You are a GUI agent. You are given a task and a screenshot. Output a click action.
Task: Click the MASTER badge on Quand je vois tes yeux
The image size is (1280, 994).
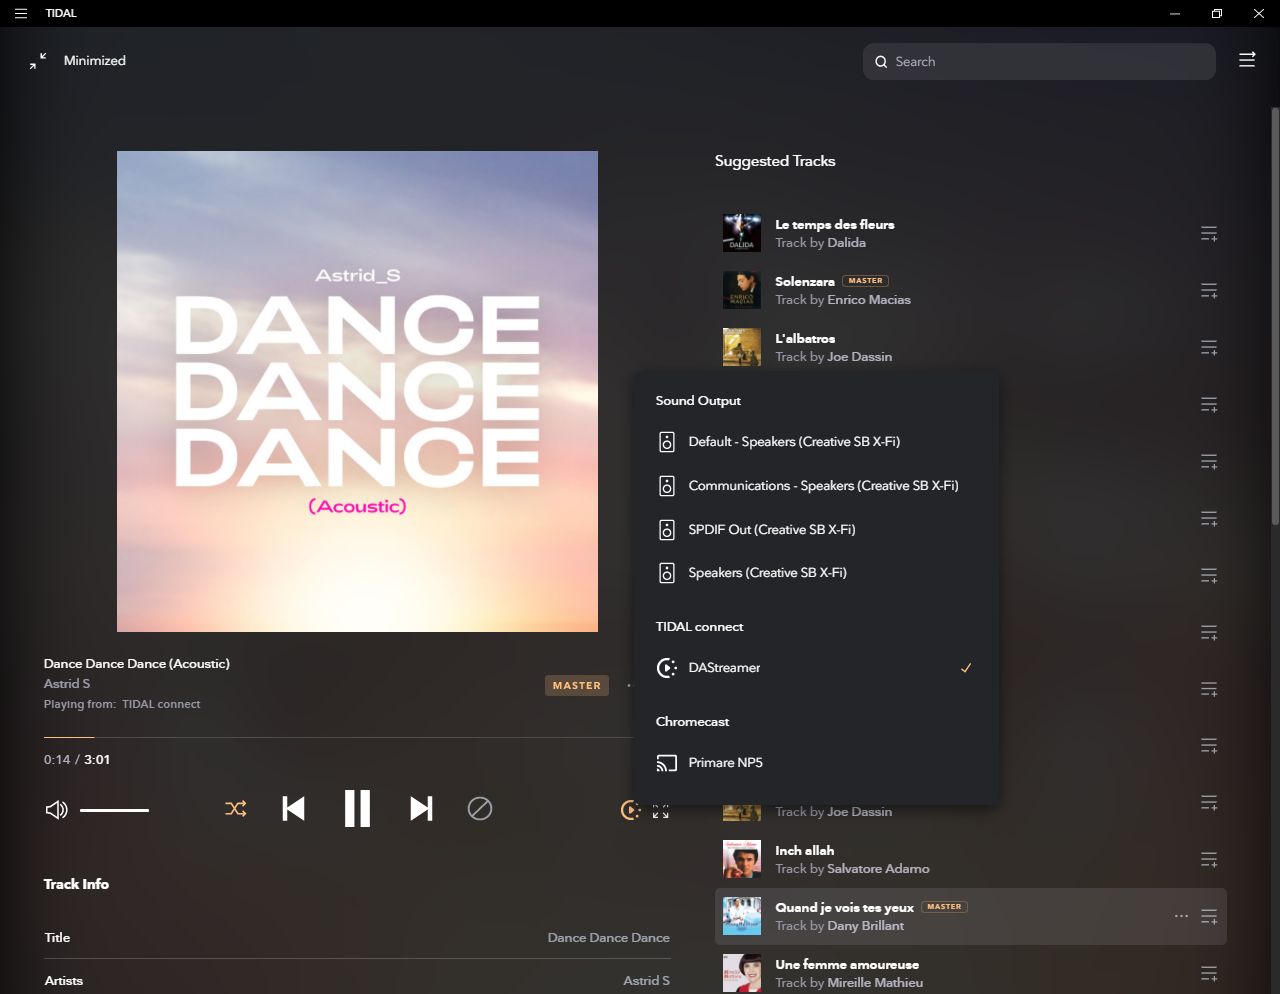[x=944, y=907]
